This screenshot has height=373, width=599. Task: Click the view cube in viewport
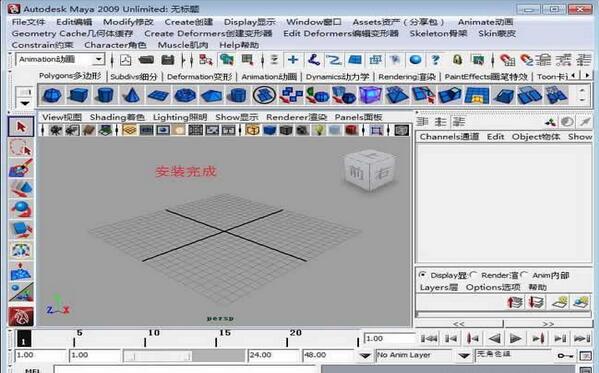(x=369, y=170)
